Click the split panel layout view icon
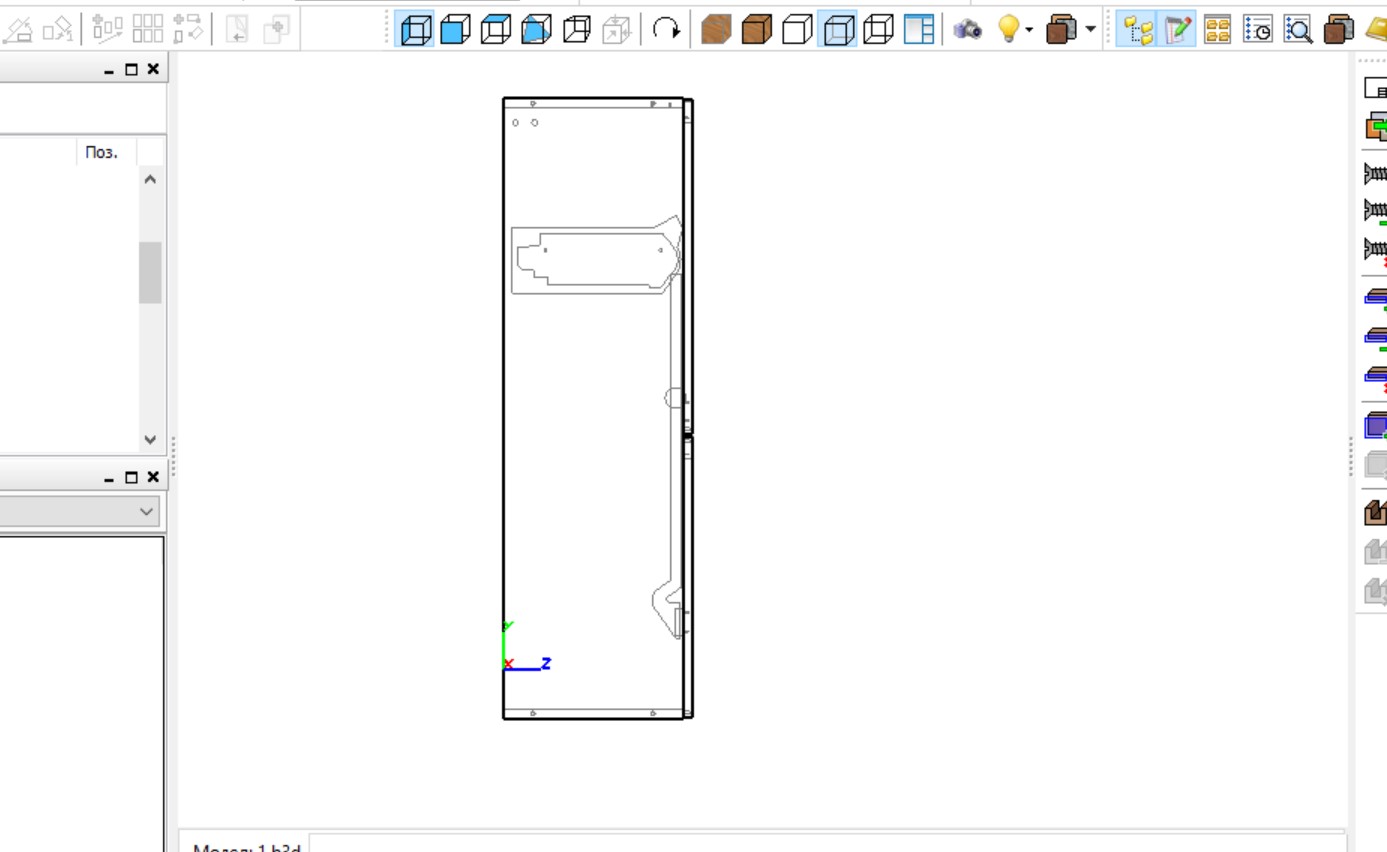The width and height of the screenshot is (1387, 852). pos(919,31)
